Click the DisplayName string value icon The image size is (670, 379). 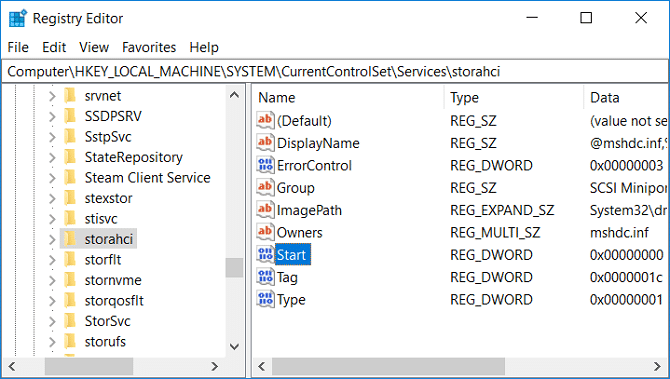pos(265,143)
